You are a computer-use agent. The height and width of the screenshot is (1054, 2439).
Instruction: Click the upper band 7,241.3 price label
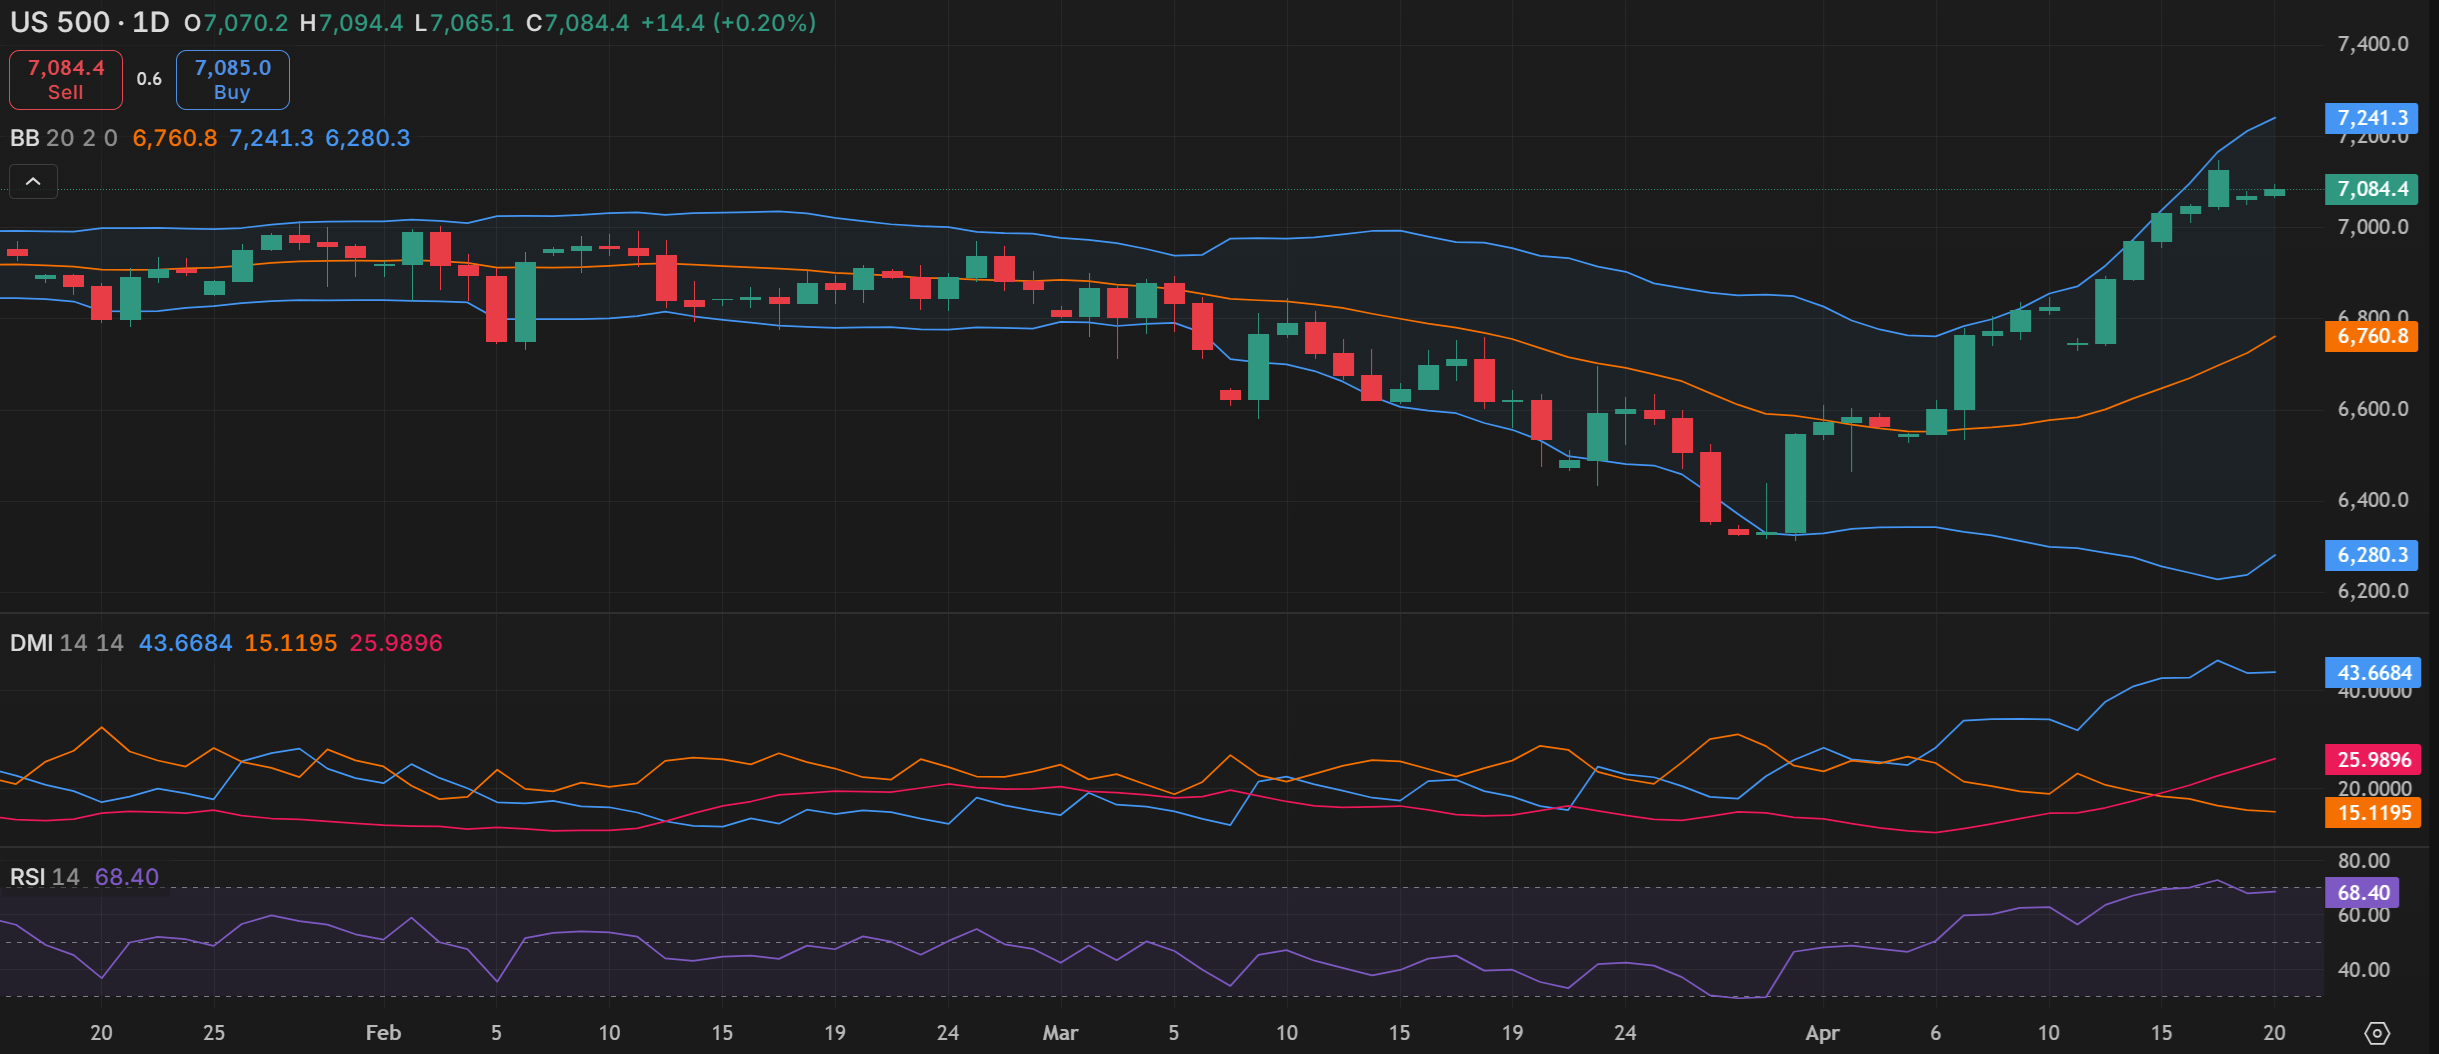click(x=2372, y=118)
